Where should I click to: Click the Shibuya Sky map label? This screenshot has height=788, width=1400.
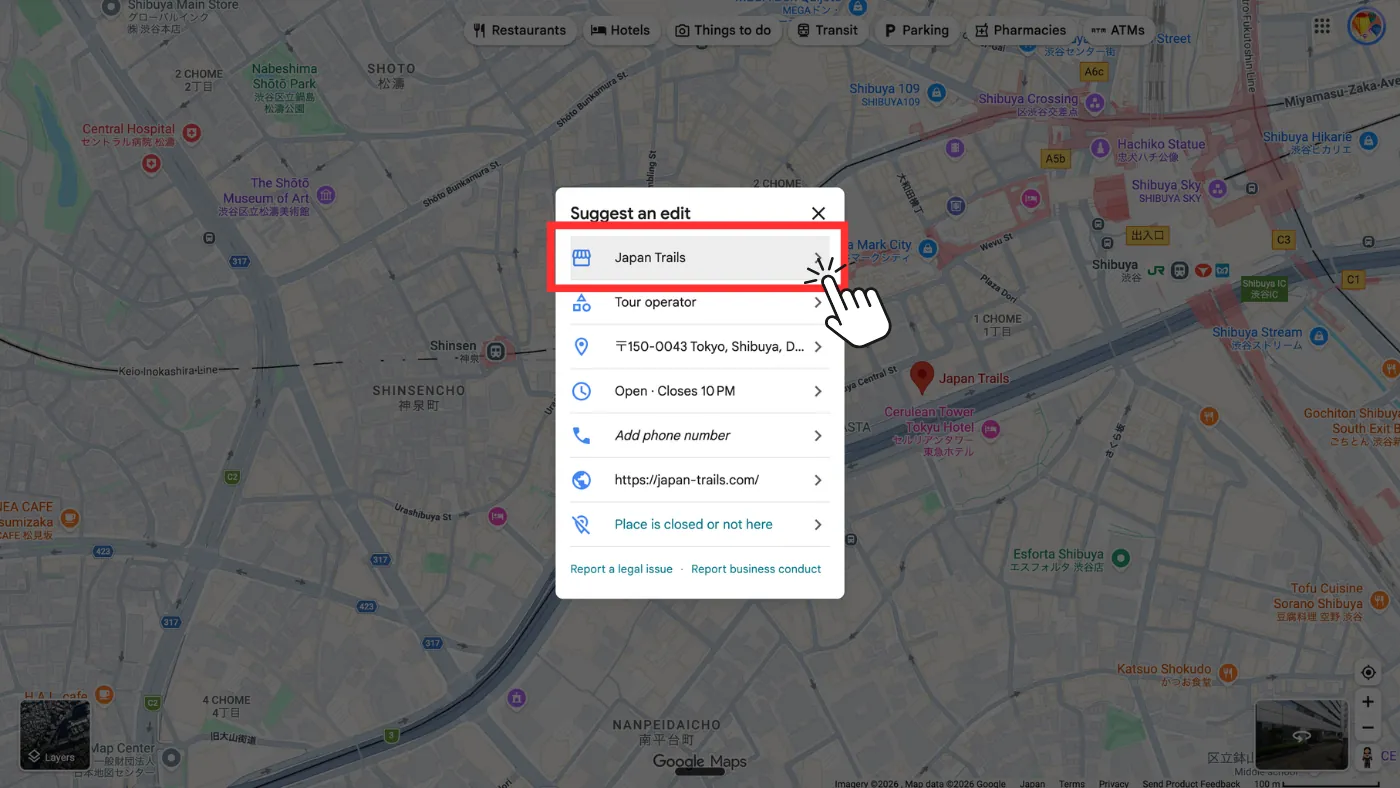click(1166, 191)
